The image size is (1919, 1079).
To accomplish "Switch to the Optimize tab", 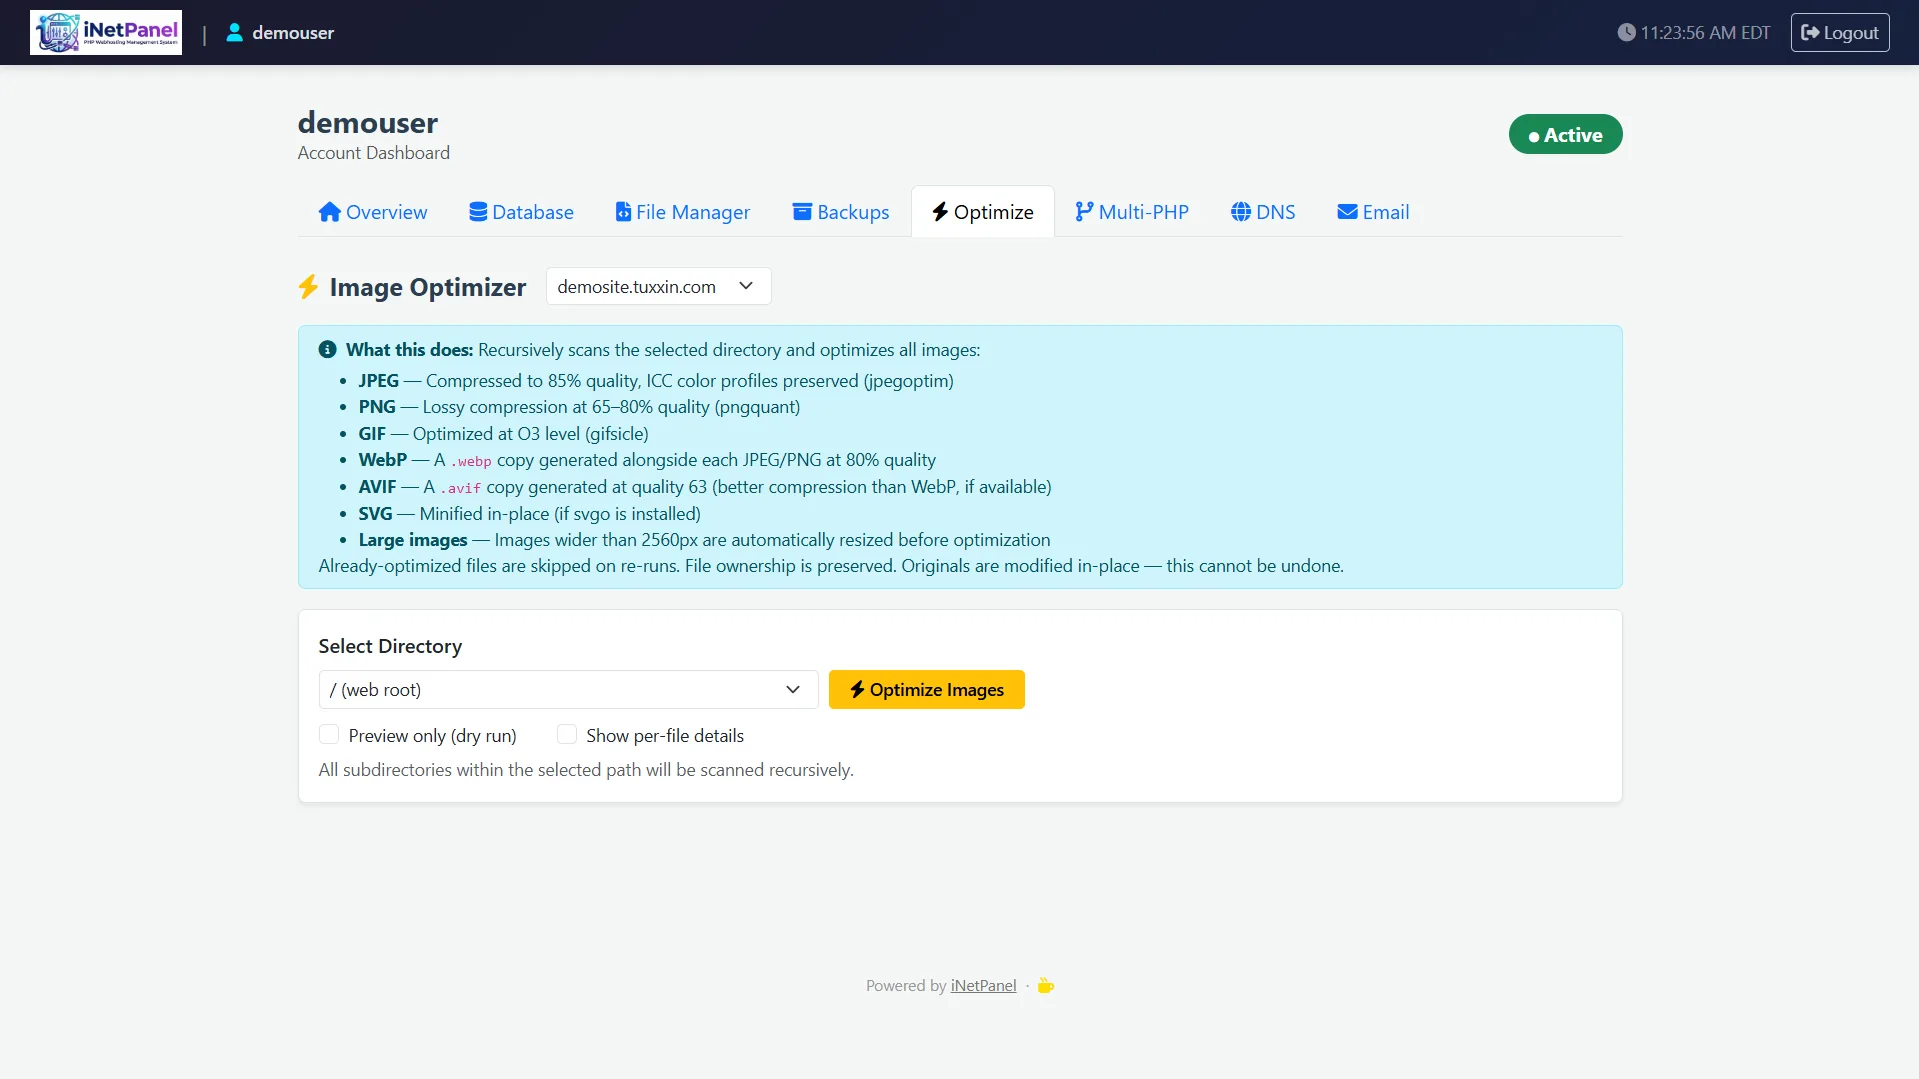I will click(x=982, y=211).
